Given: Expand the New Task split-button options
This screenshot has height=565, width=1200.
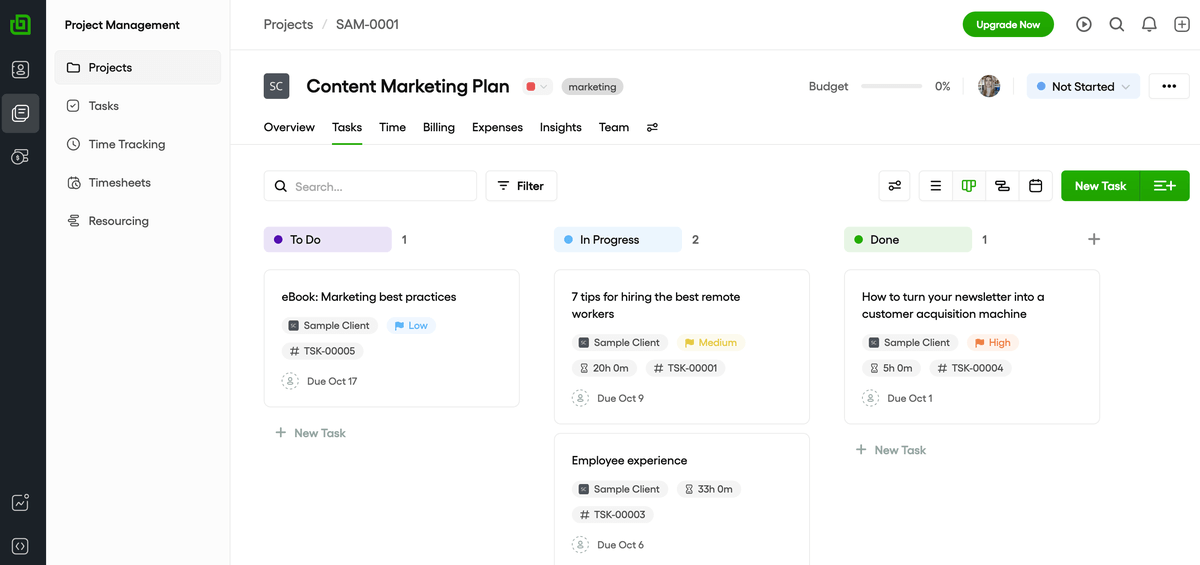Looking at the screenshot, I should coord(1164,186).
